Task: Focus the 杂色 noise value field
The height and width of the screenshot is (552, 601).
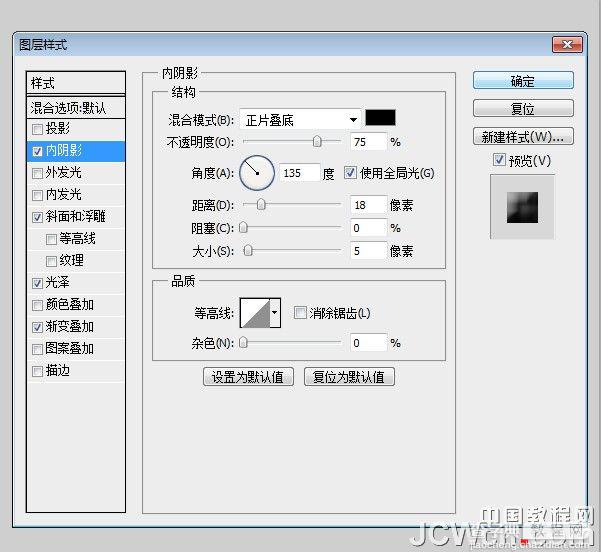Action: (x=368, y=343)
